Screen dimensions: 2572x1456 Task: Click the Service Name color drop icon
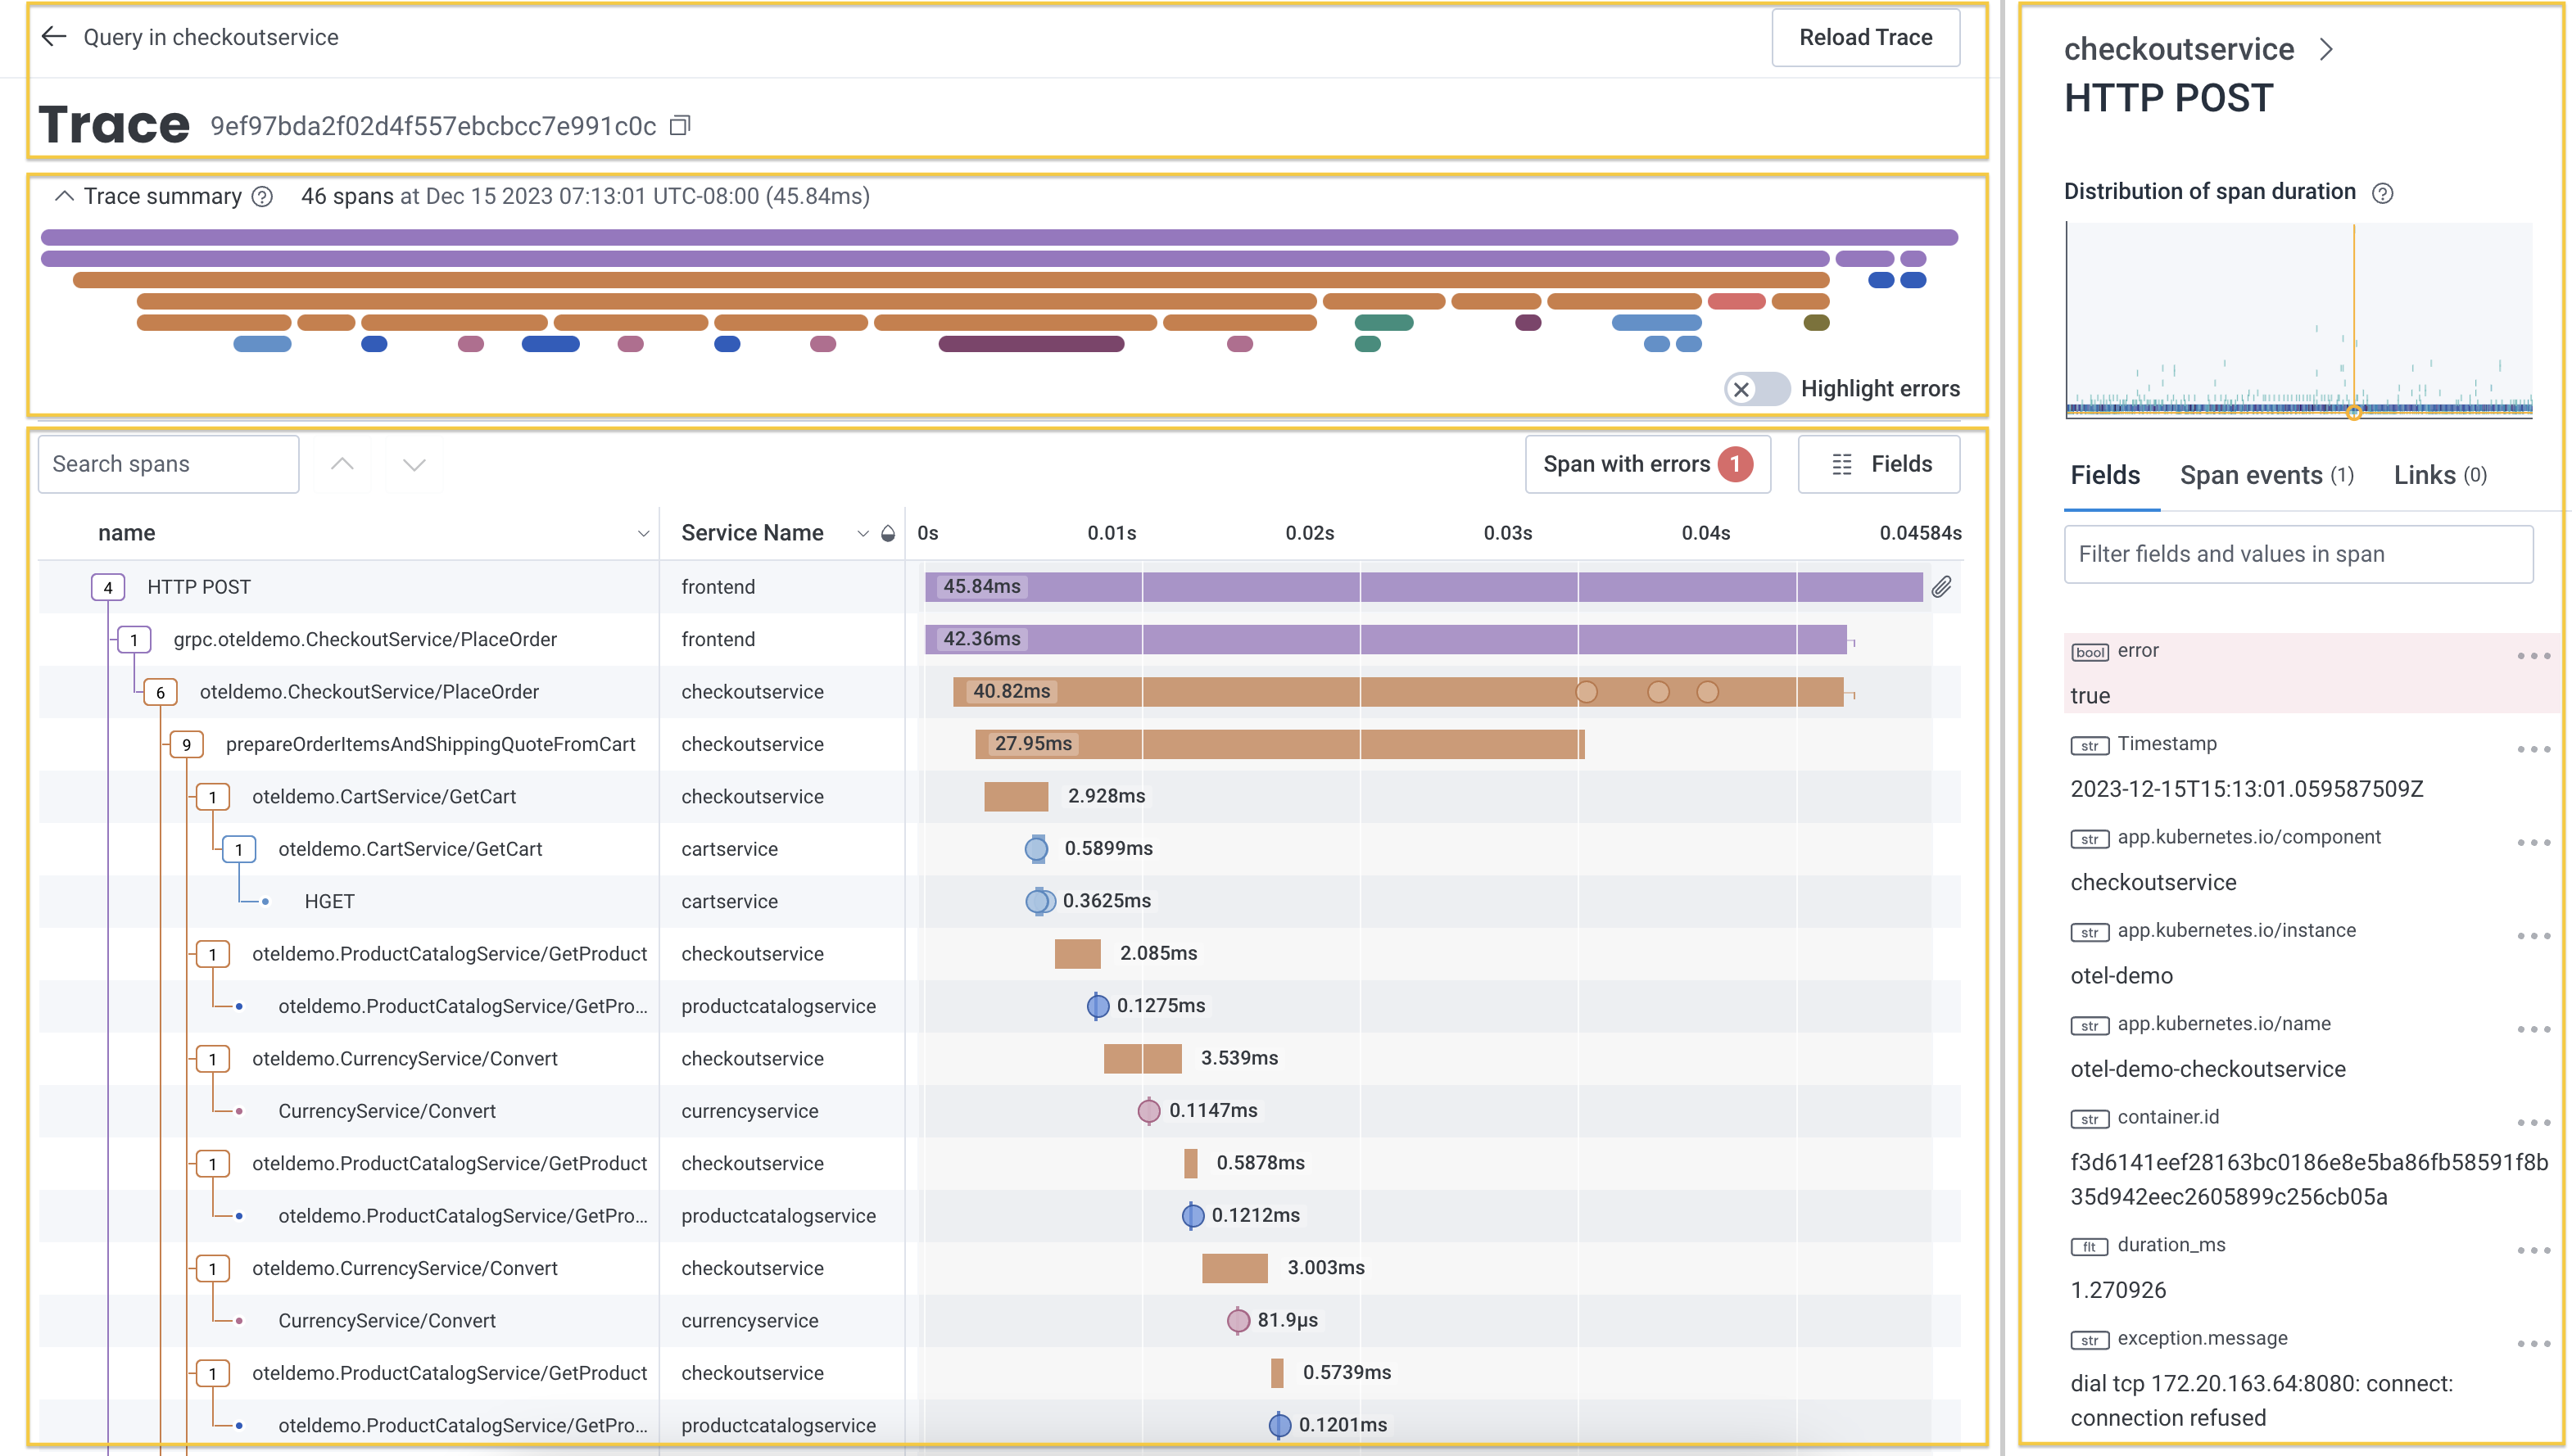coord(888,533)
